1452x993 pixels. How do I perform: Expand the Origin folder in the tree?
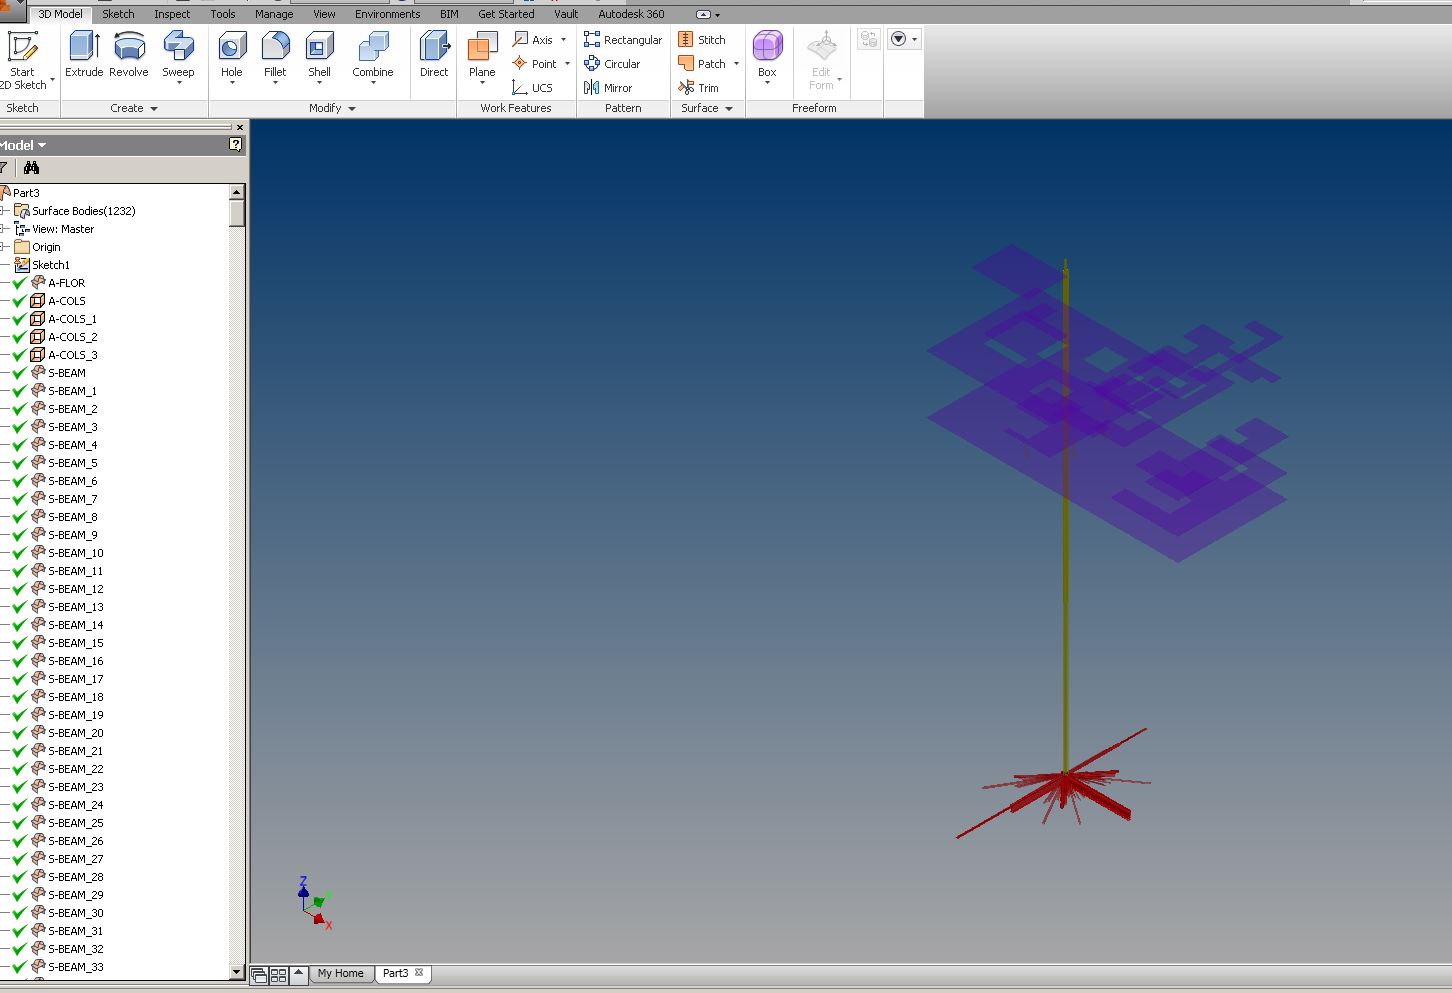[x=4, y=246]
